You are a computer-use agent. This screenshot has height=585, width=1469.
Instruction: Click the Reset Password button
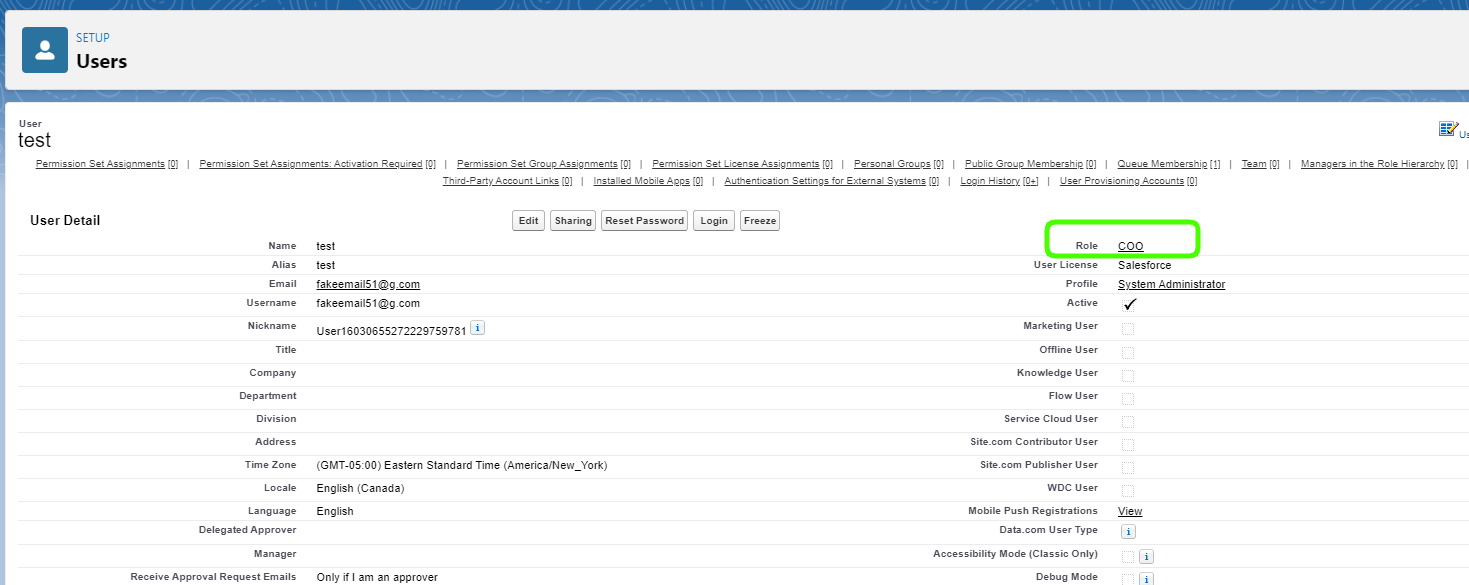click(645, 221)
